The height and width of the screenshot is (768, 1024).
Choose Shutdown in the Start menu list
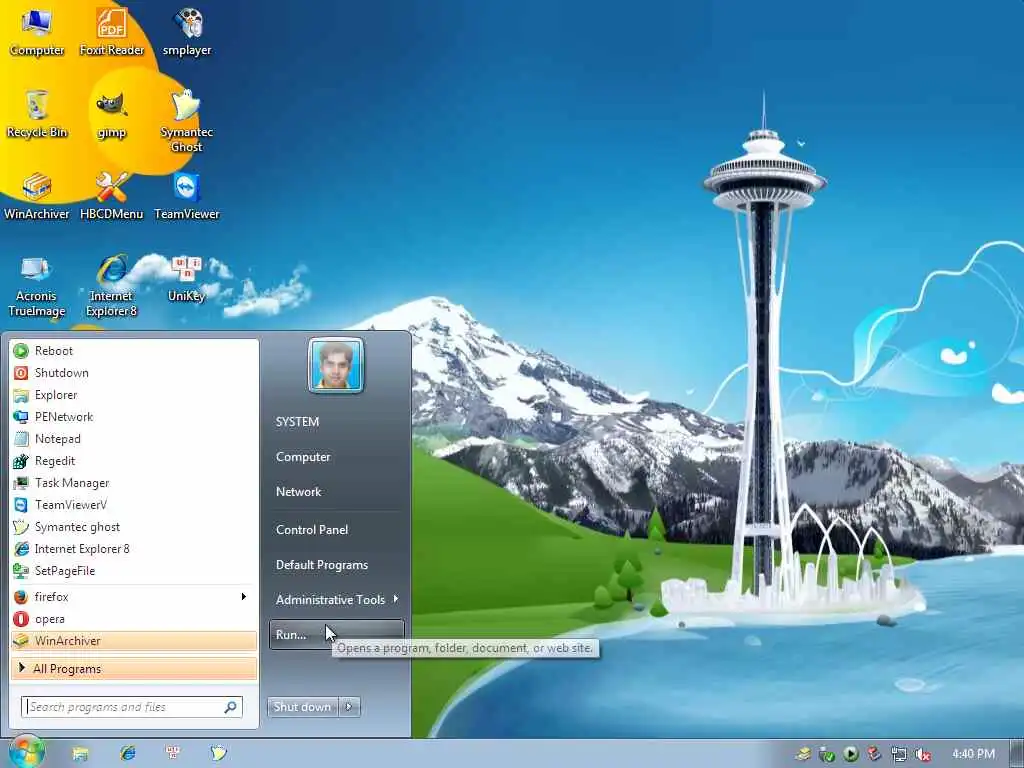coord(134,373)
